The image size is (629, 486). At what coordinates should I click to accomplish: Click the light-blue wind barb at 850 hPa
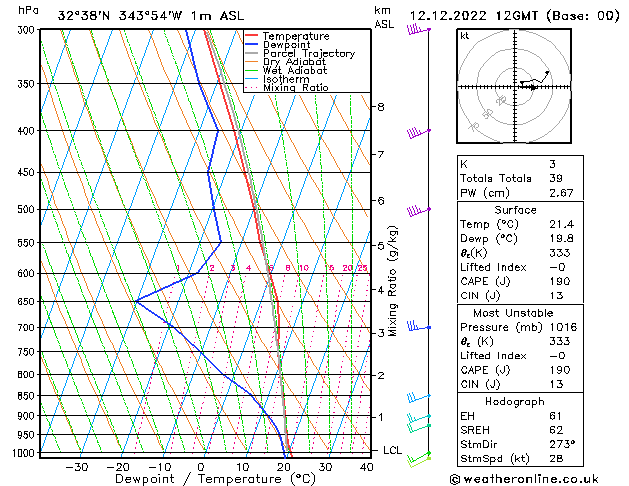tap(418, 398)
